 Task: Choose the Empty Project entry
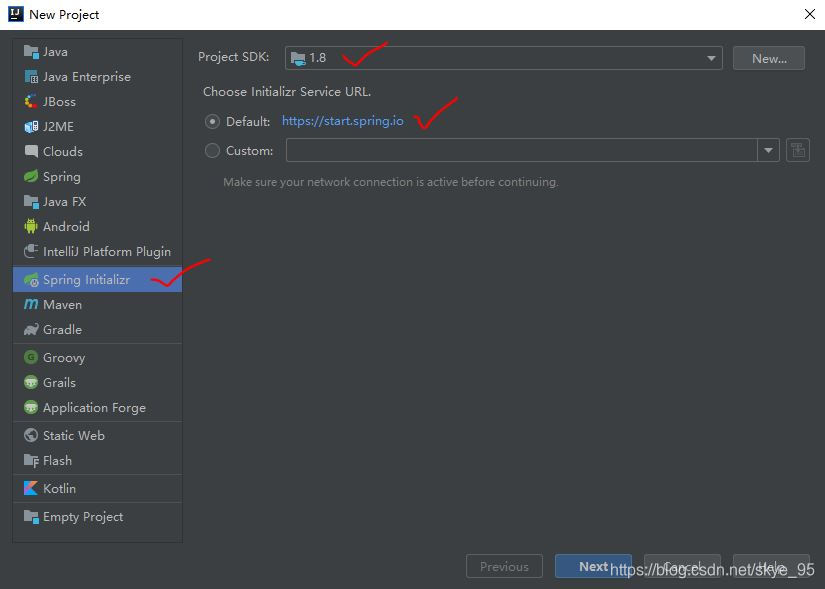point(97,516)
